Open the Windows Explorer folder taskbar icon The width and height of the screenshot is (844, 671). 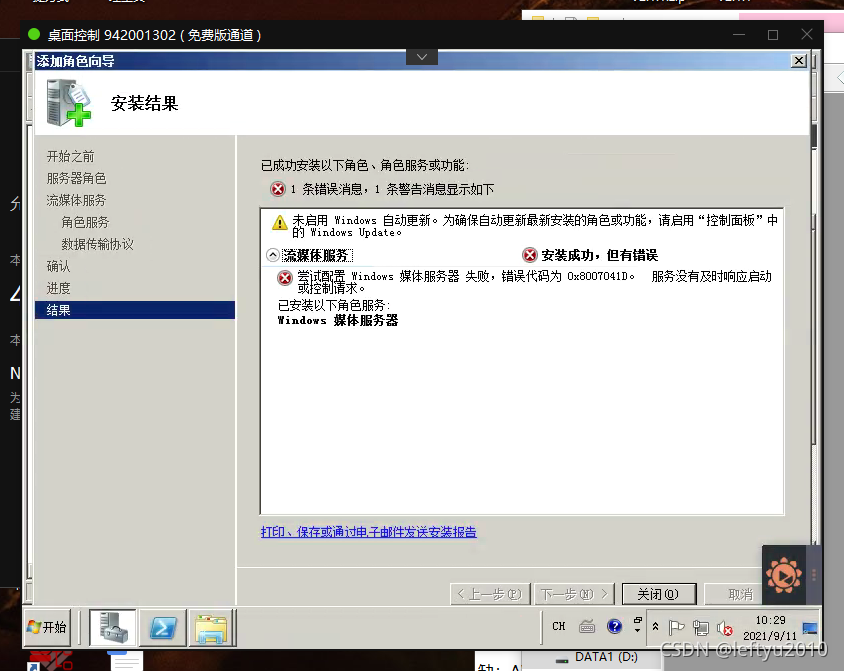tap(212, 627)
